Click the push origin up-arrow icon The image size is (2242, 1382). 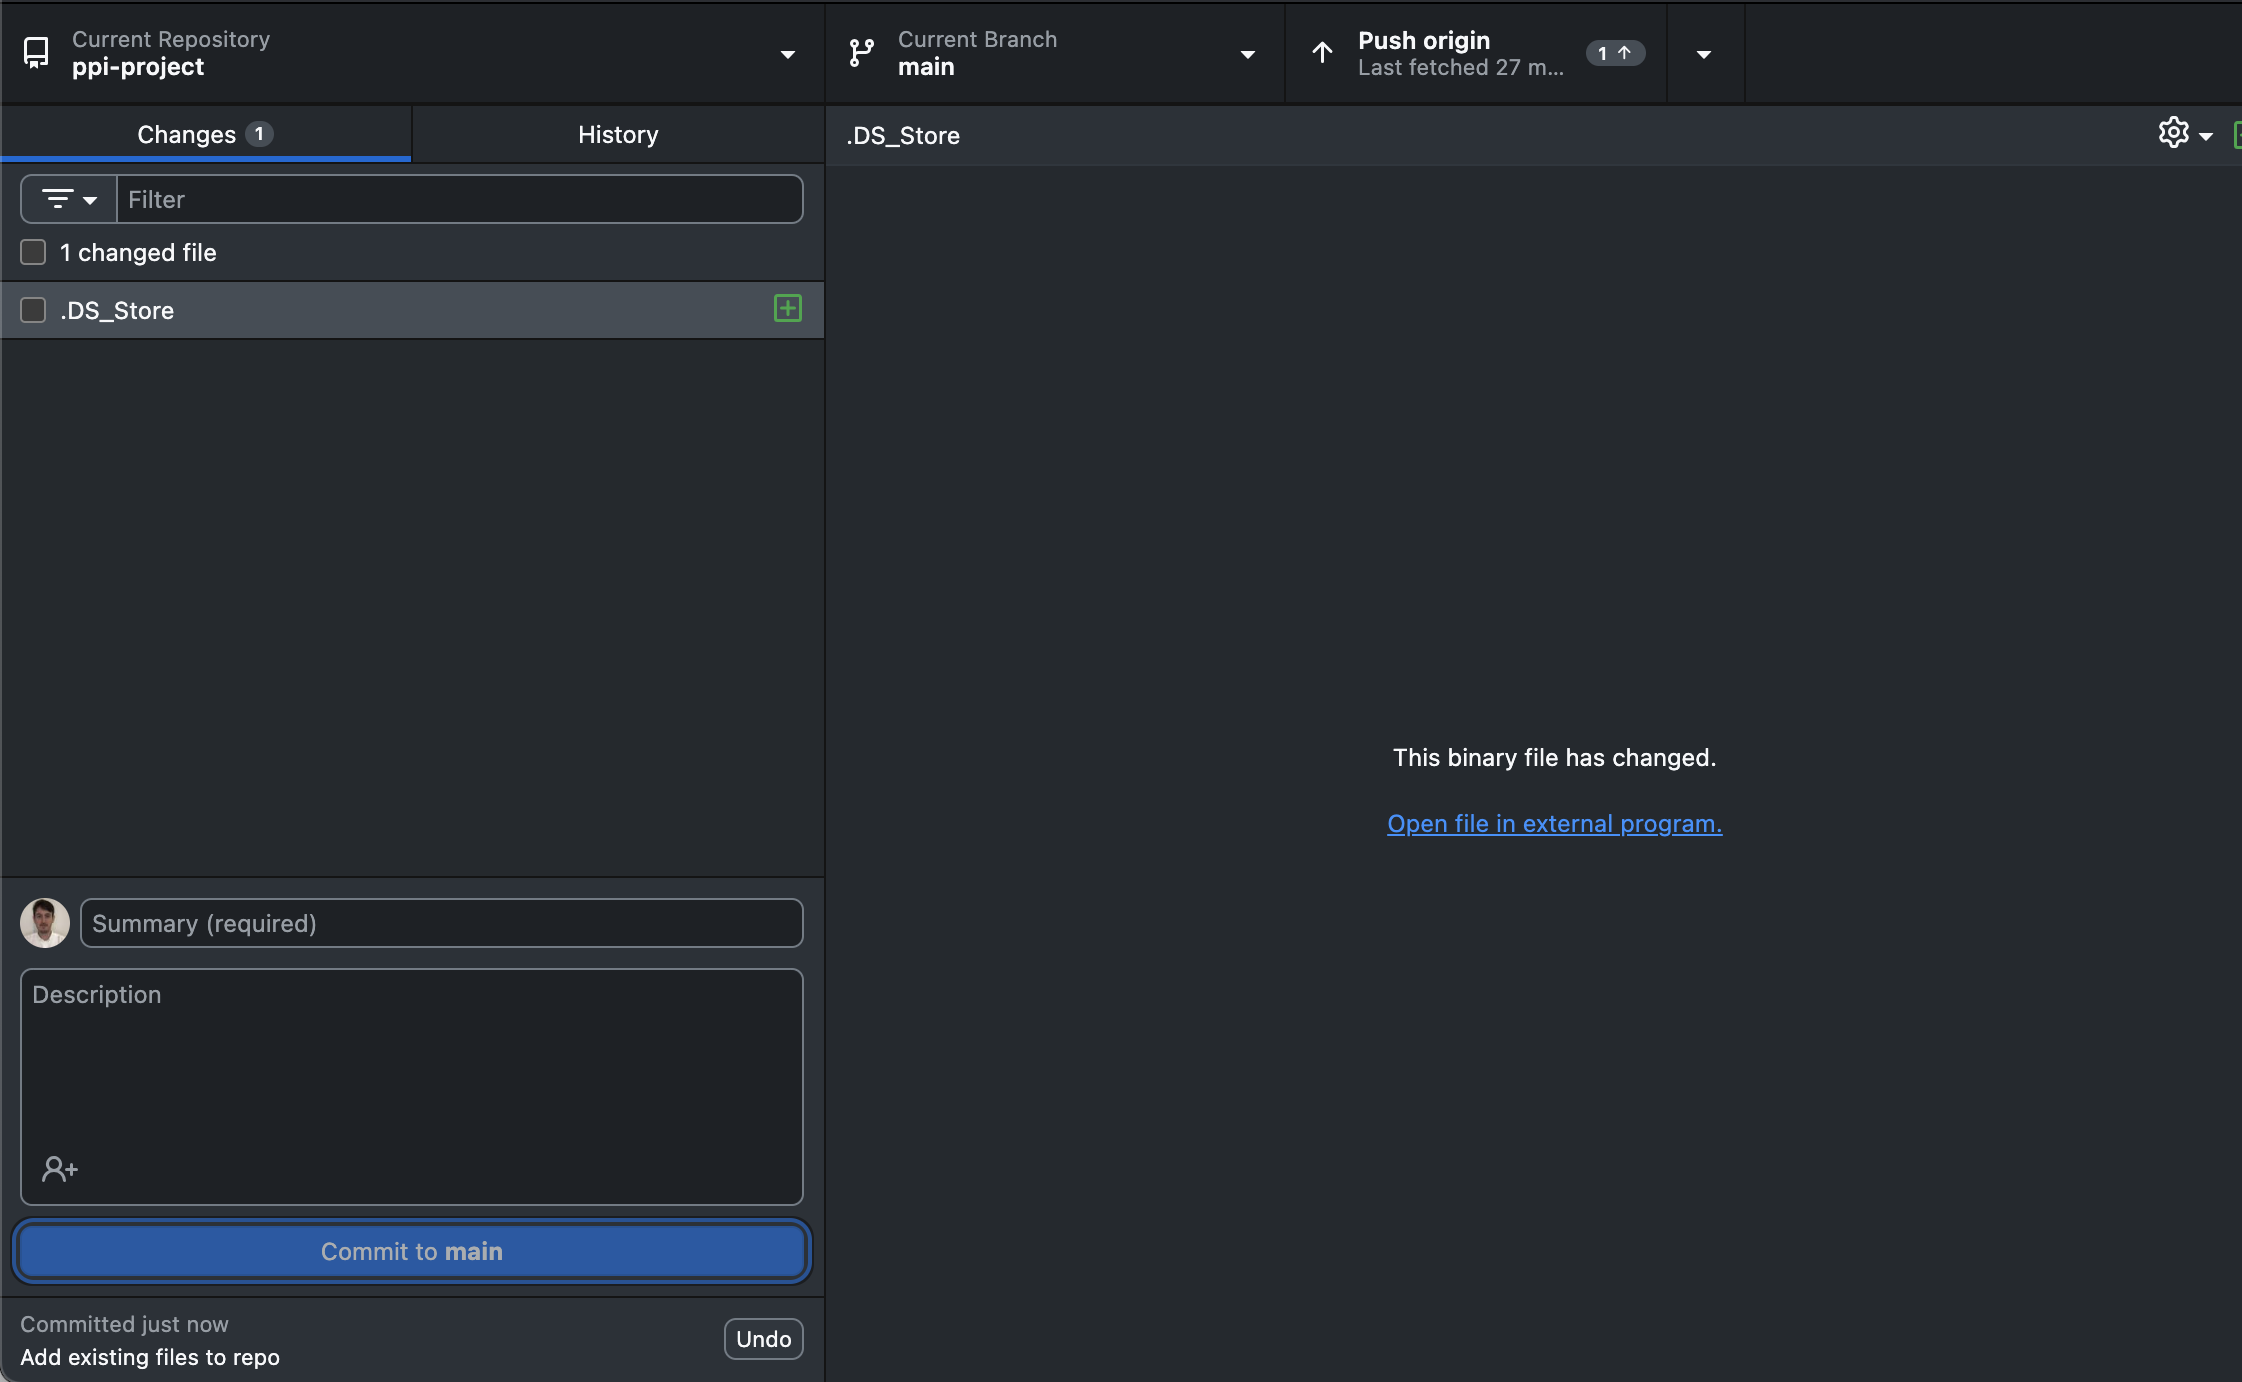coord(1322,53)
